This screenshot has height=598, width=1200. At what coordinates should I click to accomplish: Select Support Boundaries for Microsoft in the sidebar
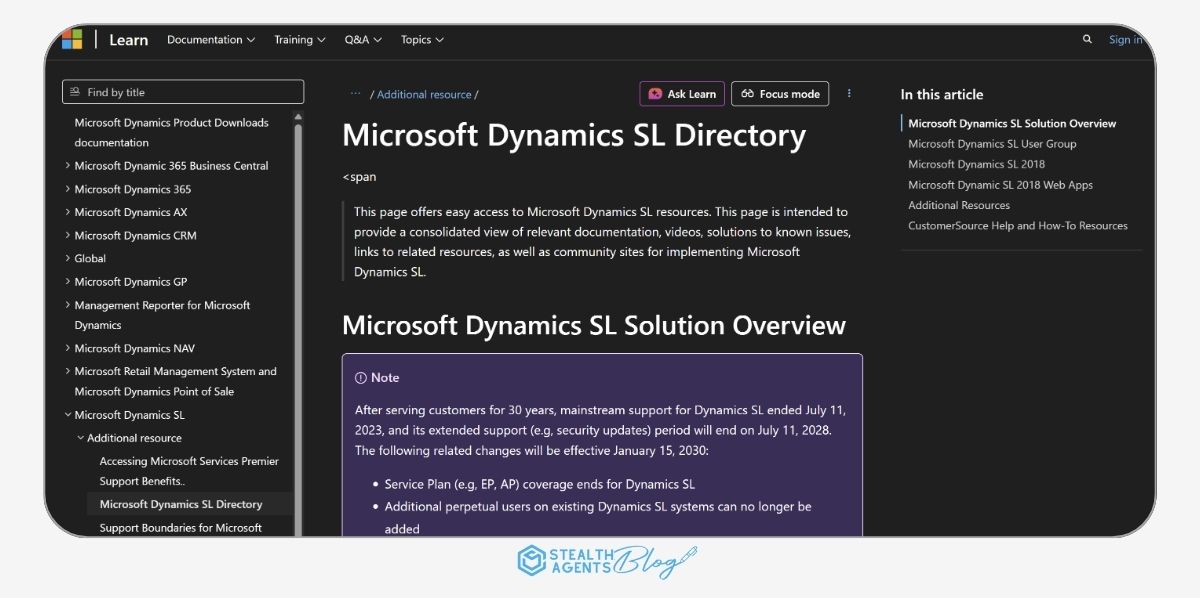181,527
